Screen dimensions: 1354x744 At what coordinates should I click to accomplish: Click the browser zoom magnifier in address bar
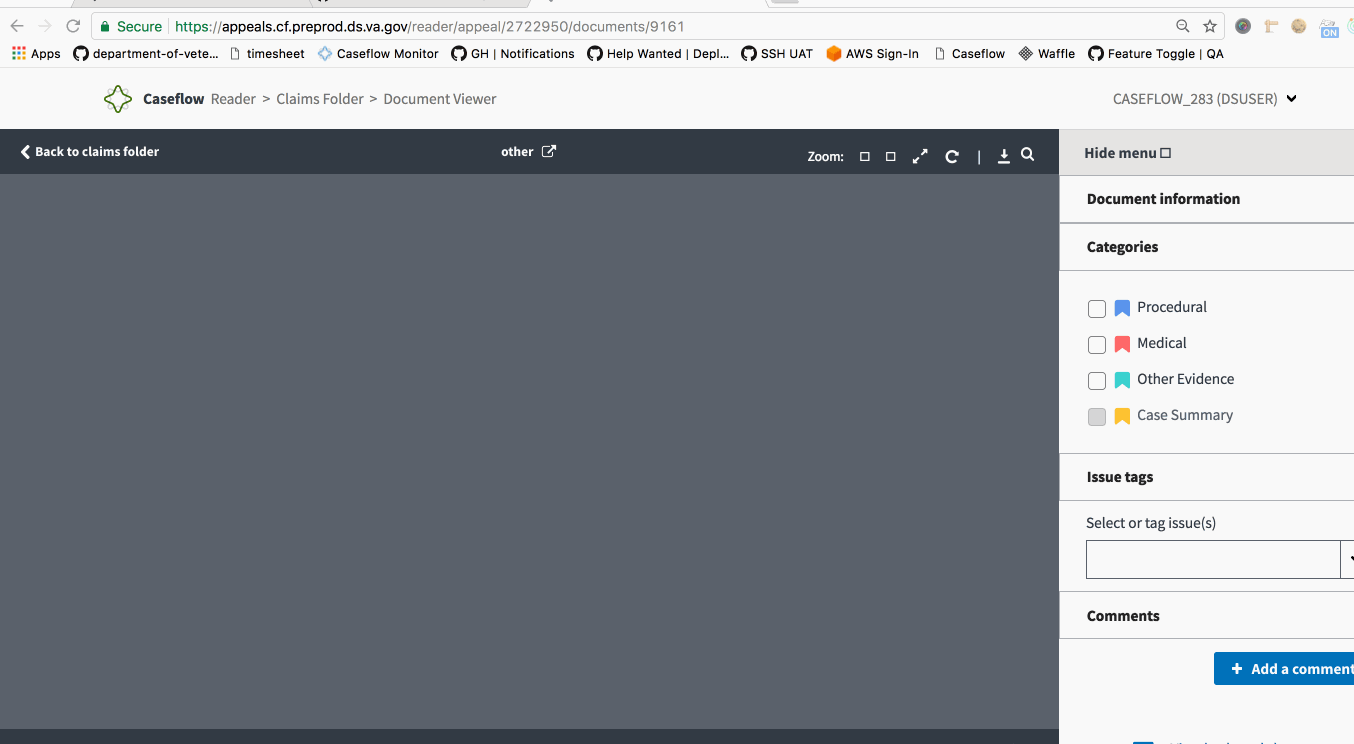(1183, 27)
